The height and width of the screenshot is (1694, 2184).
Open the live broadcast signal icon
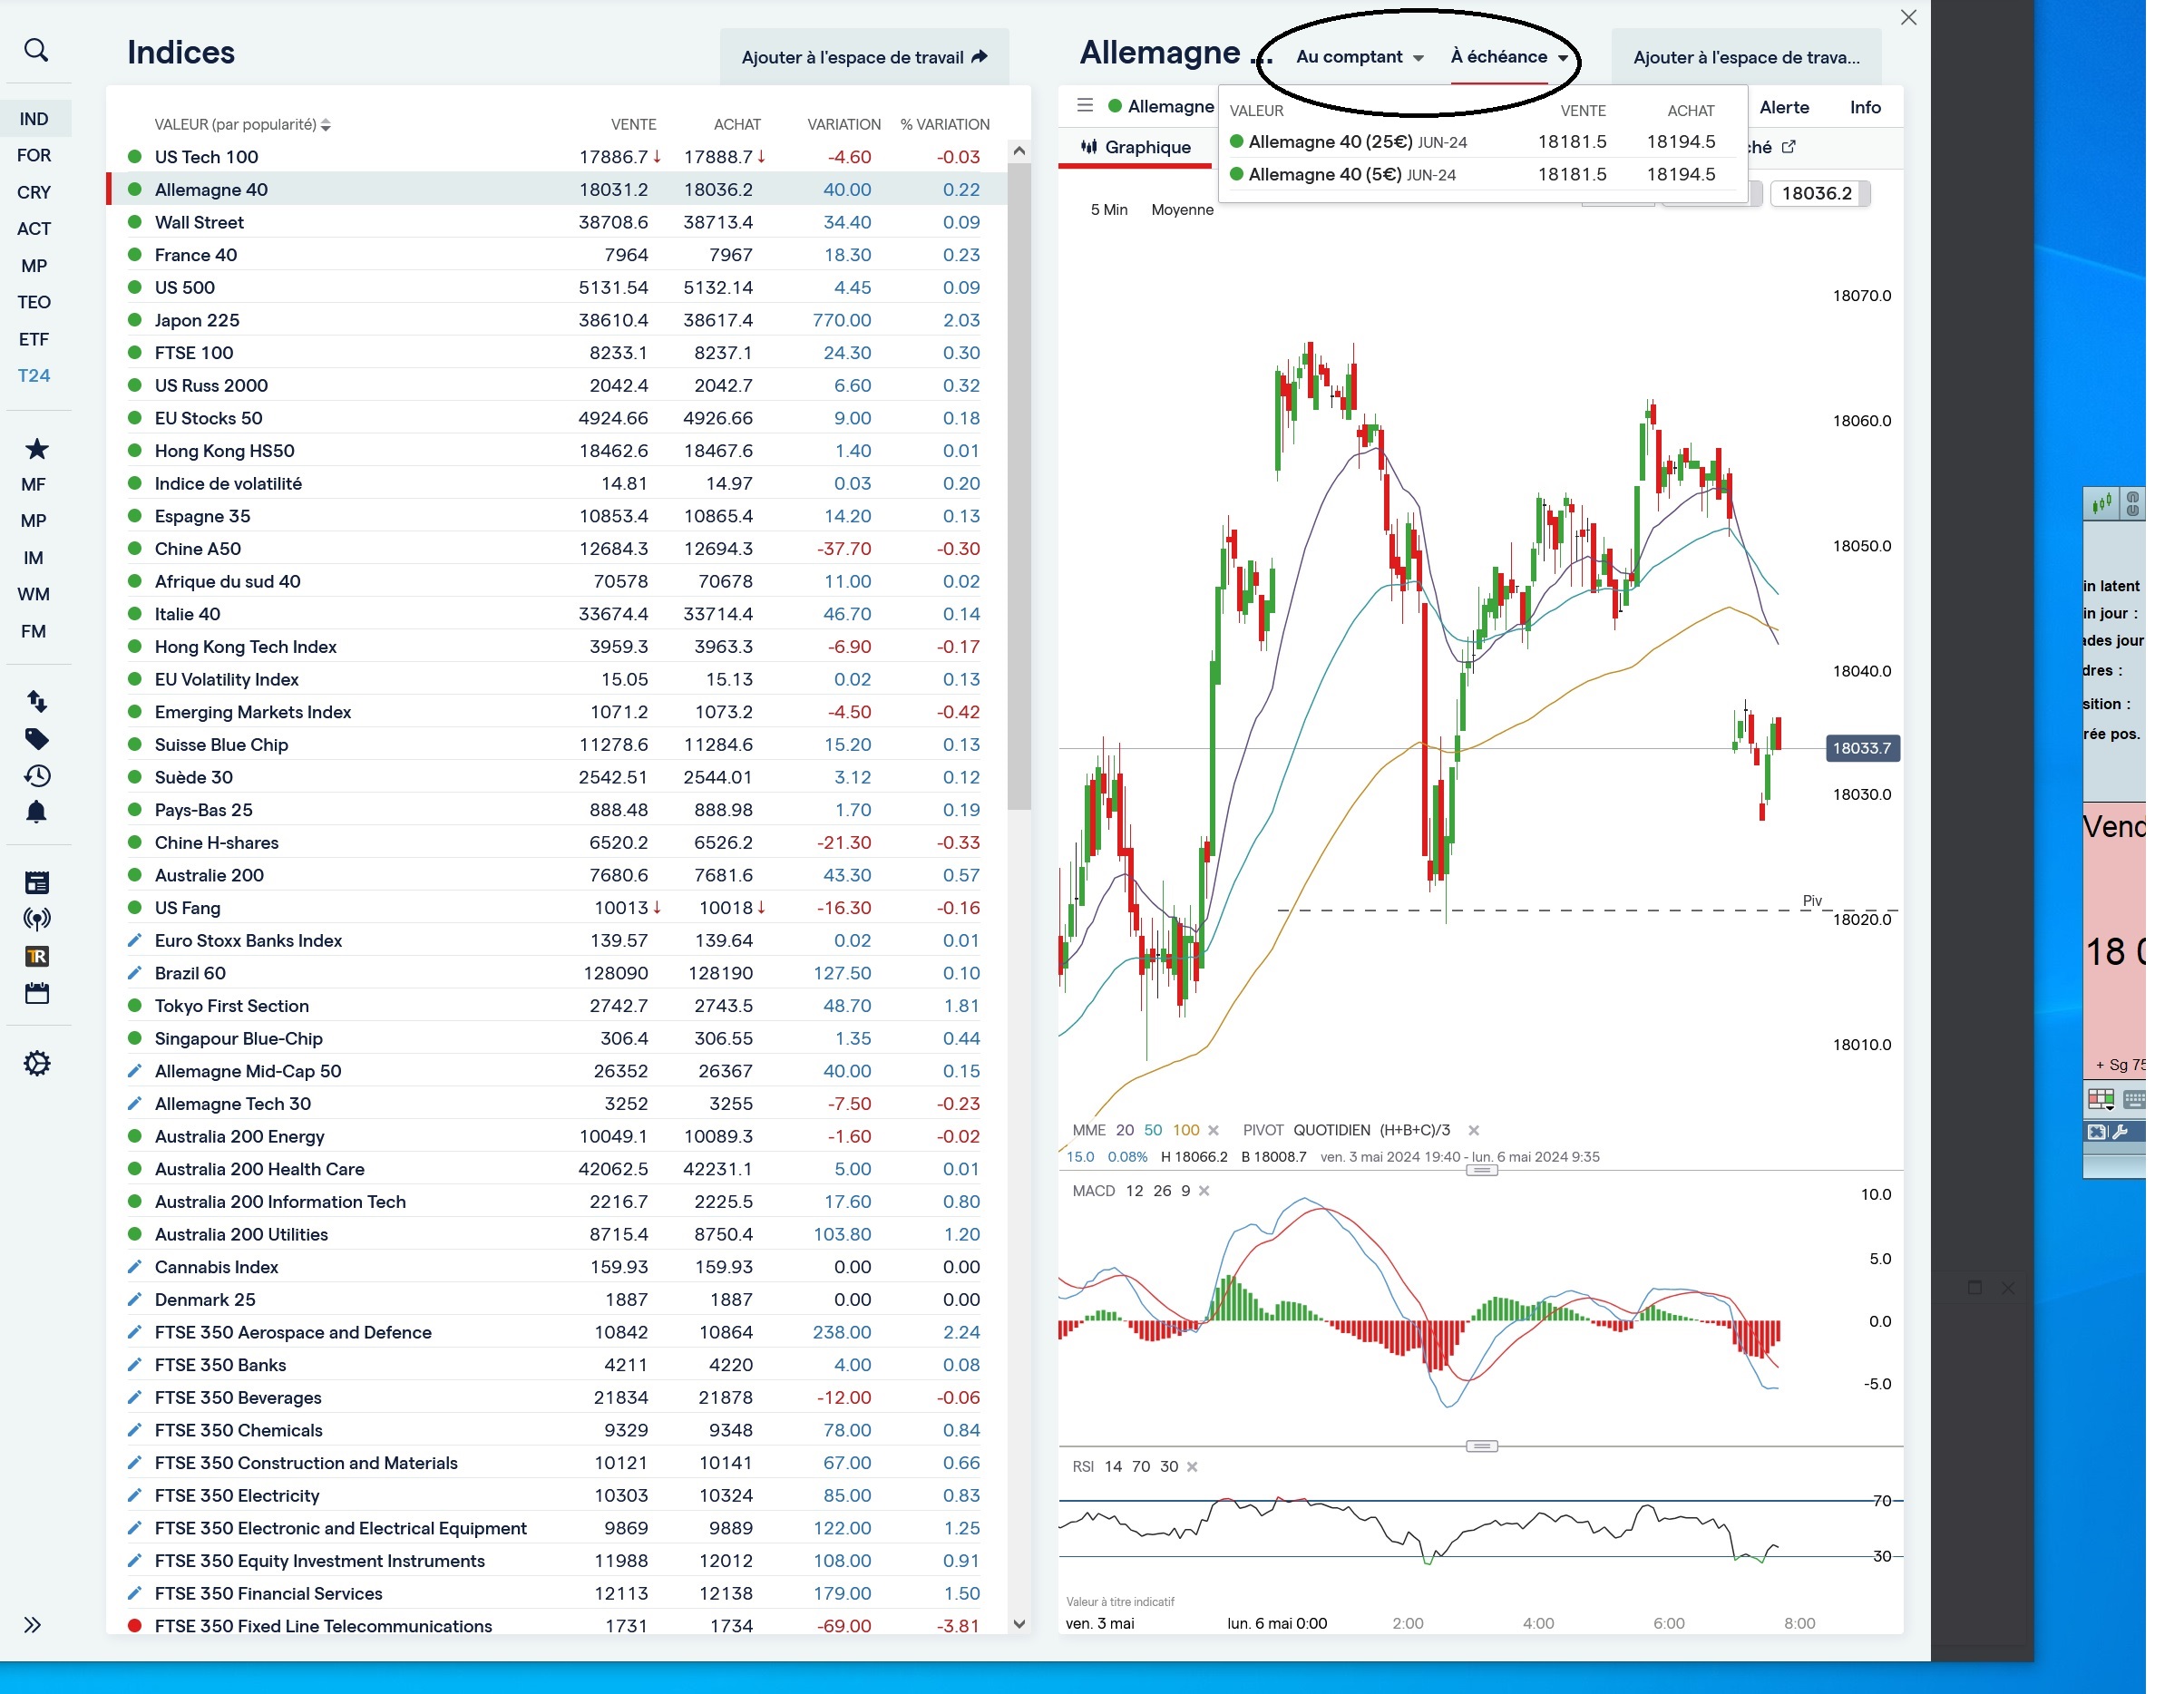36,919
